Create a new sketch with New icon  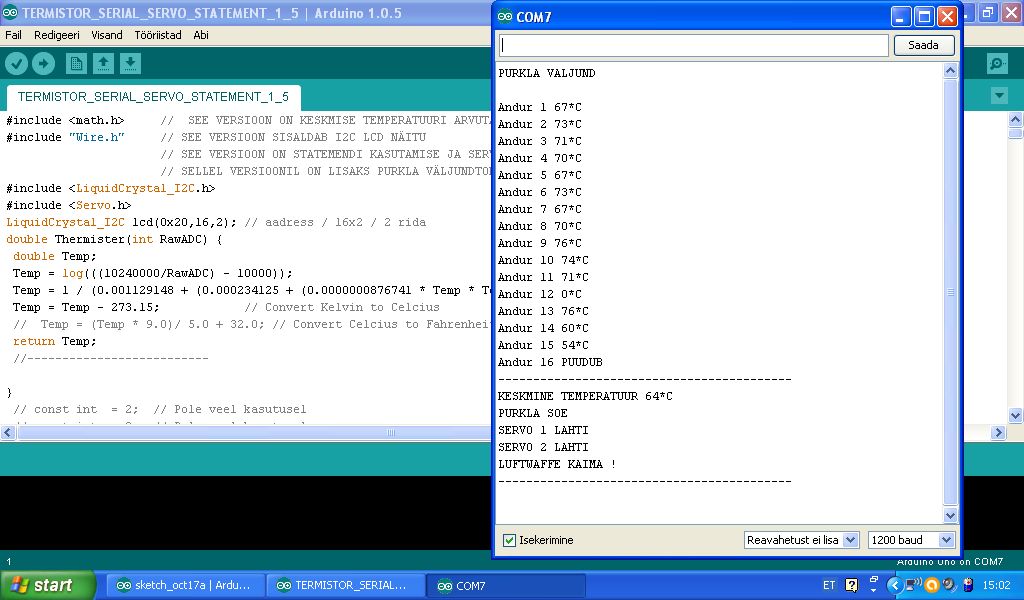coord(76,64)
